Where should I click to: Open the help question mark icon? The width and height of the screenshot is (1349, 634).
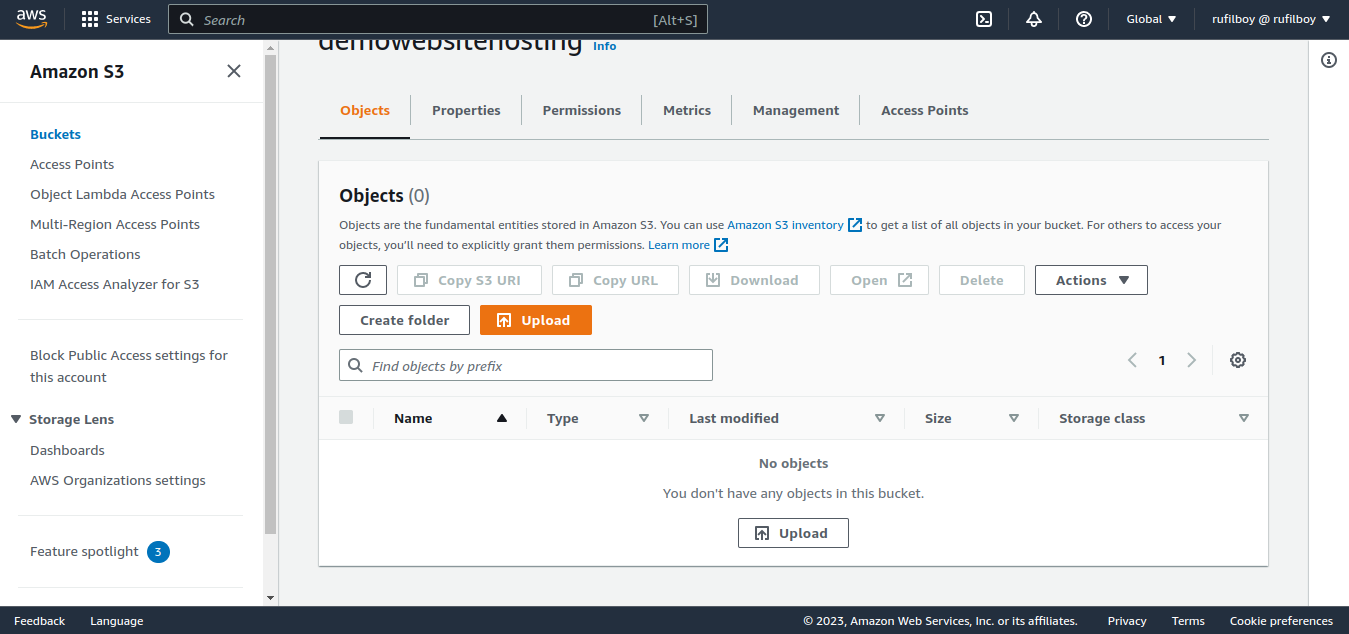[x=1084, y=19]
